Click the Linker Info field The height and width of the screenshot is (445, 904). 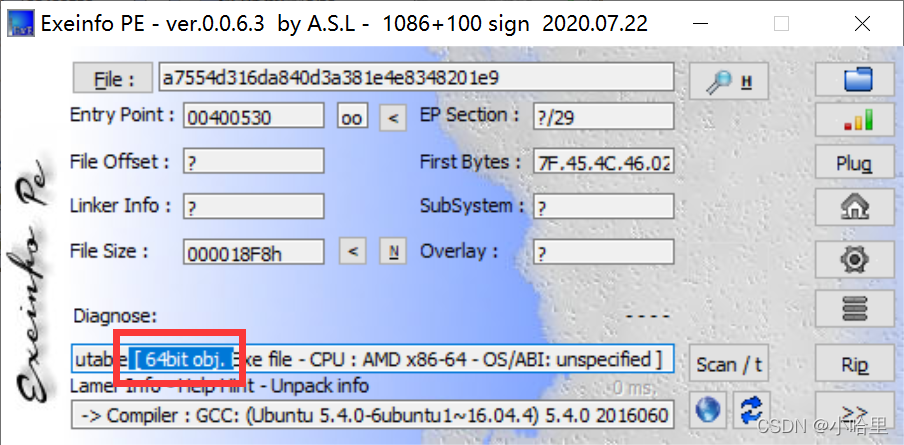pos(254,206)
